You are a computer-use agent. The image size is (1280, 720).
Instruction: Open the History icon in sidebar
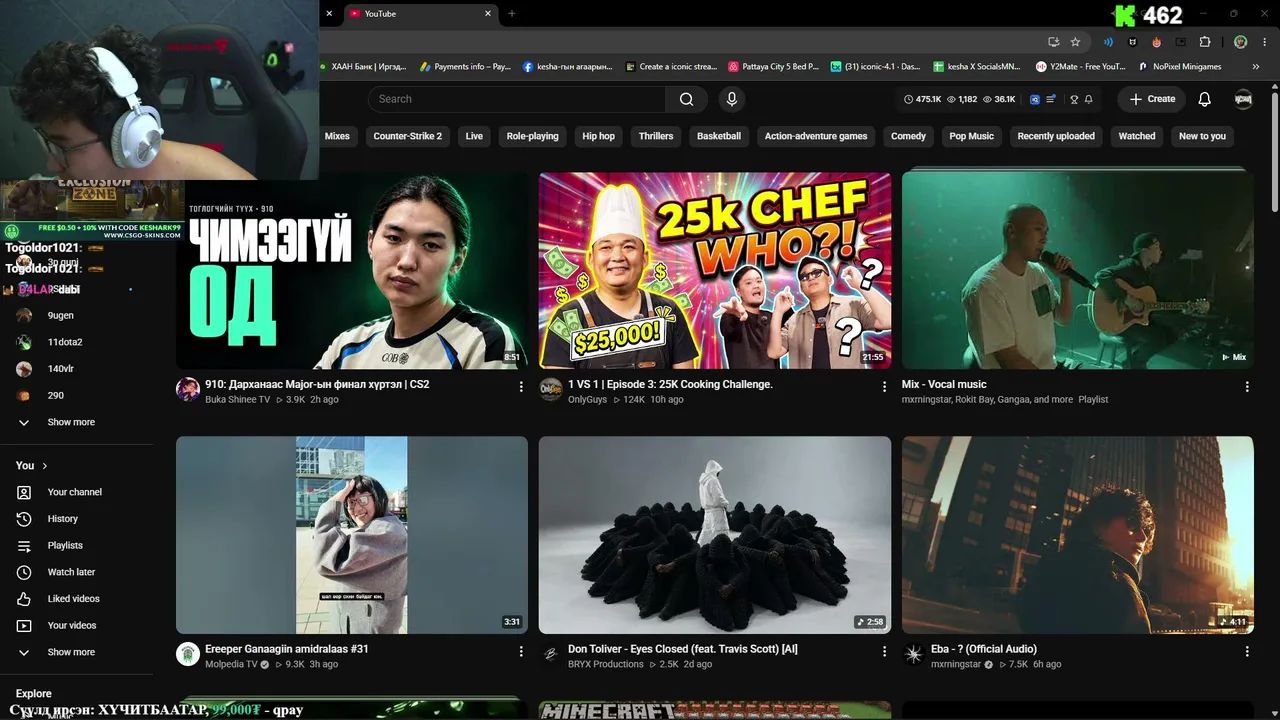[24, 519]
